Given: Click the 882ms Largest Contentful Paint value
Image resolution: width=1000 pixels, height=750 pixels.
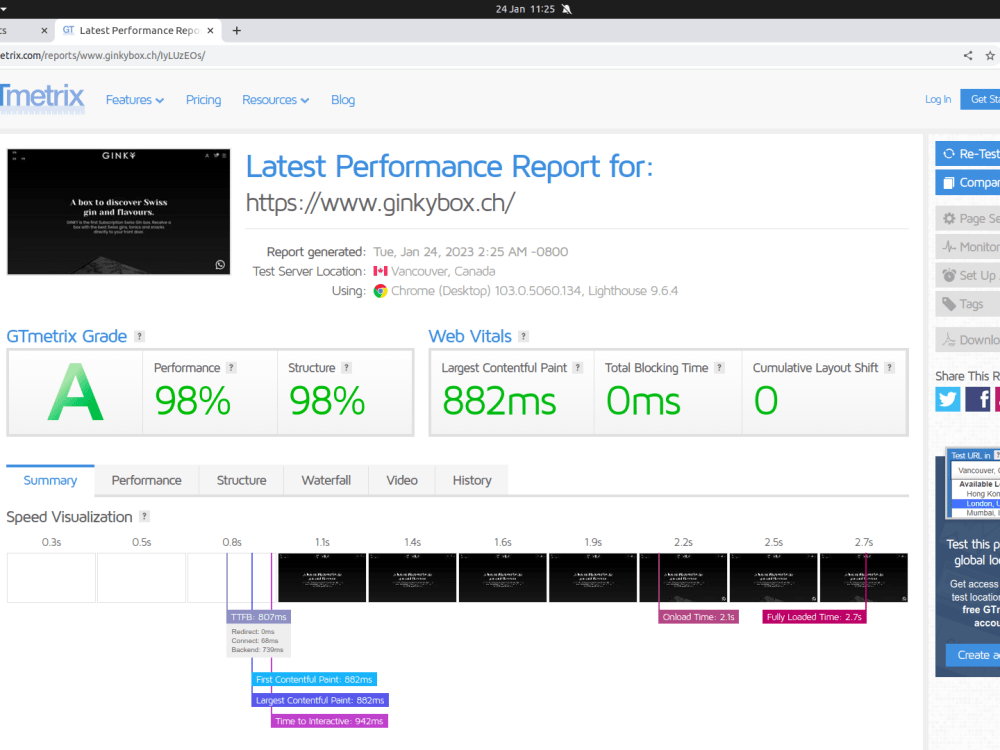Looking at the screenshot, I should [499, 401].
